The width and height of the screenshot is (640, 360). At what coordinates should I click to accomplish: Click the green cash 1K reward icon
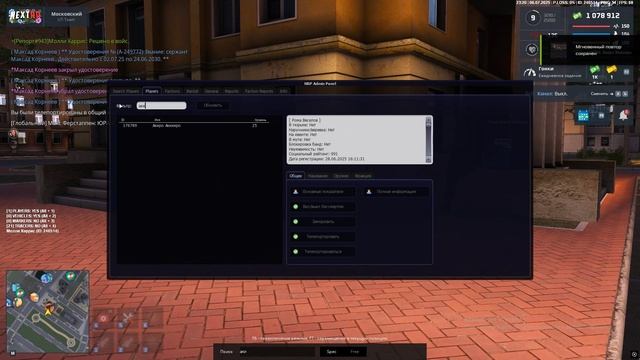pyautogui.click(x=595, y=70)
